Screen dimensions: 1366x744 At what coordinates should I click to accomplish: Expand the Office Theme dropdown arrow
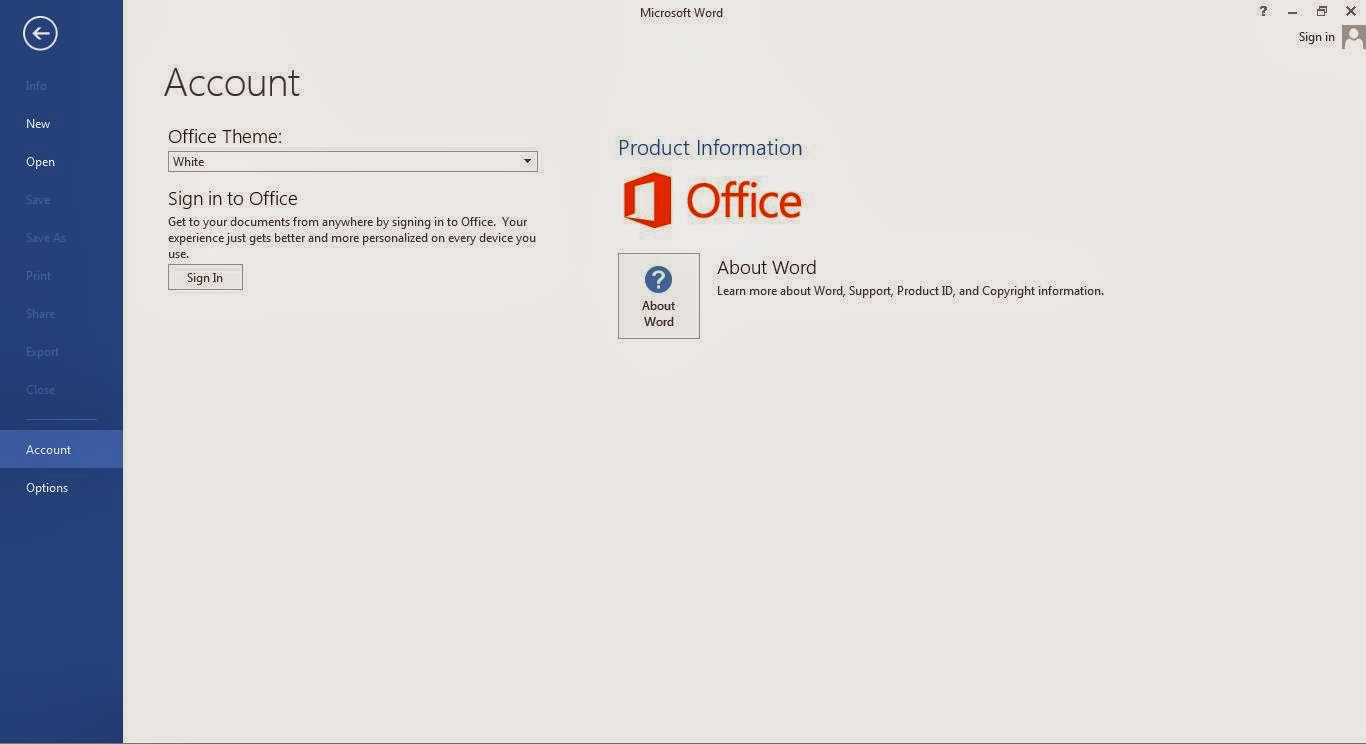point(527,162)
